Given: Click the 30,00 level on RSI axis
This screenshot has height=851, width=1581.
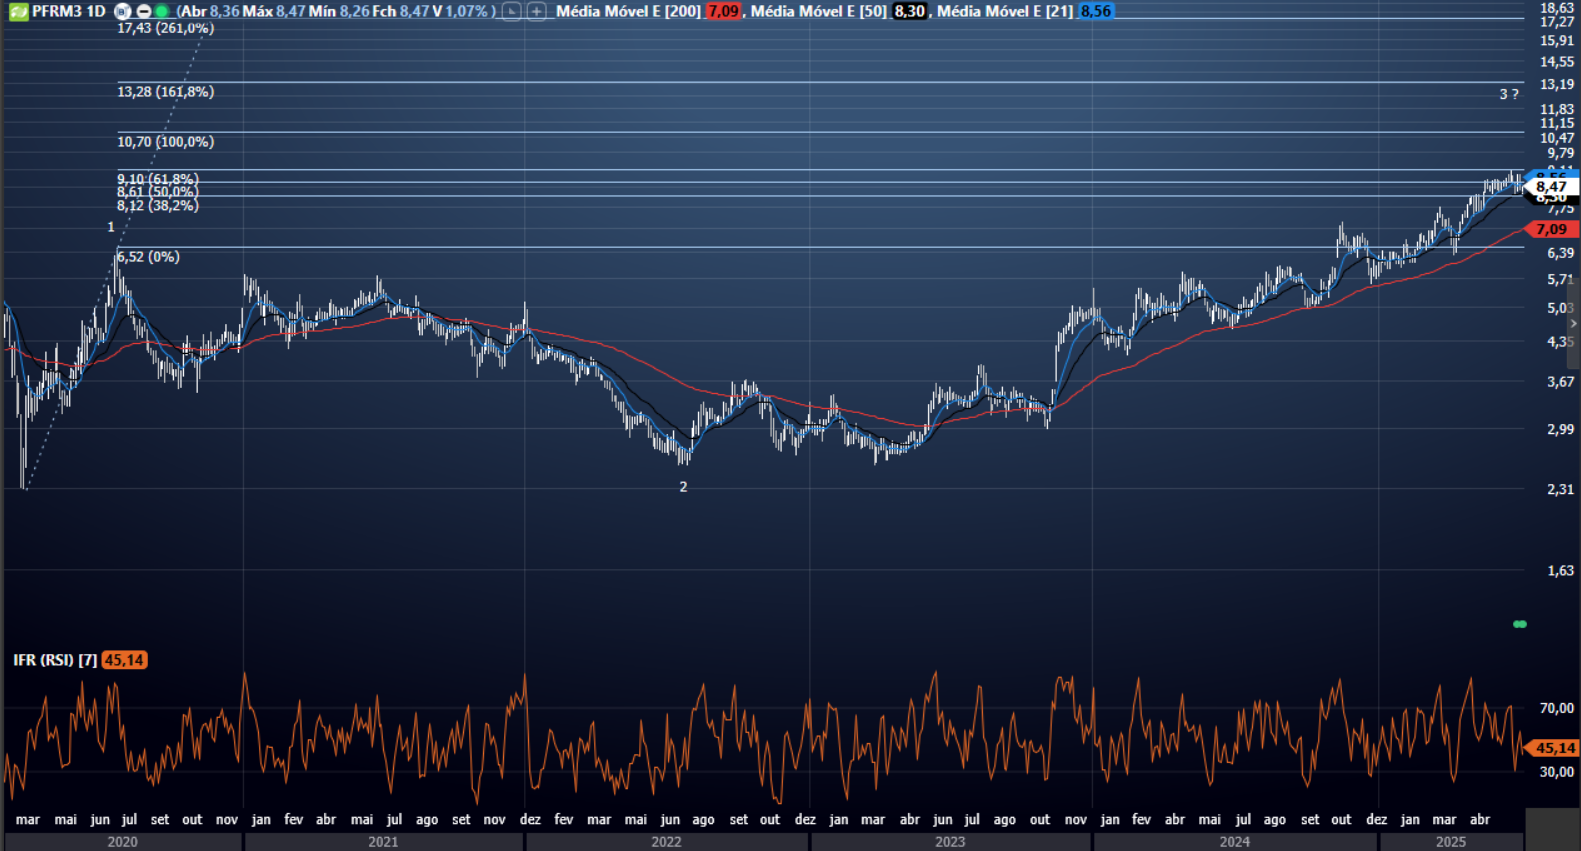Looking at the screenshot, I should [x=1556, y=772].
